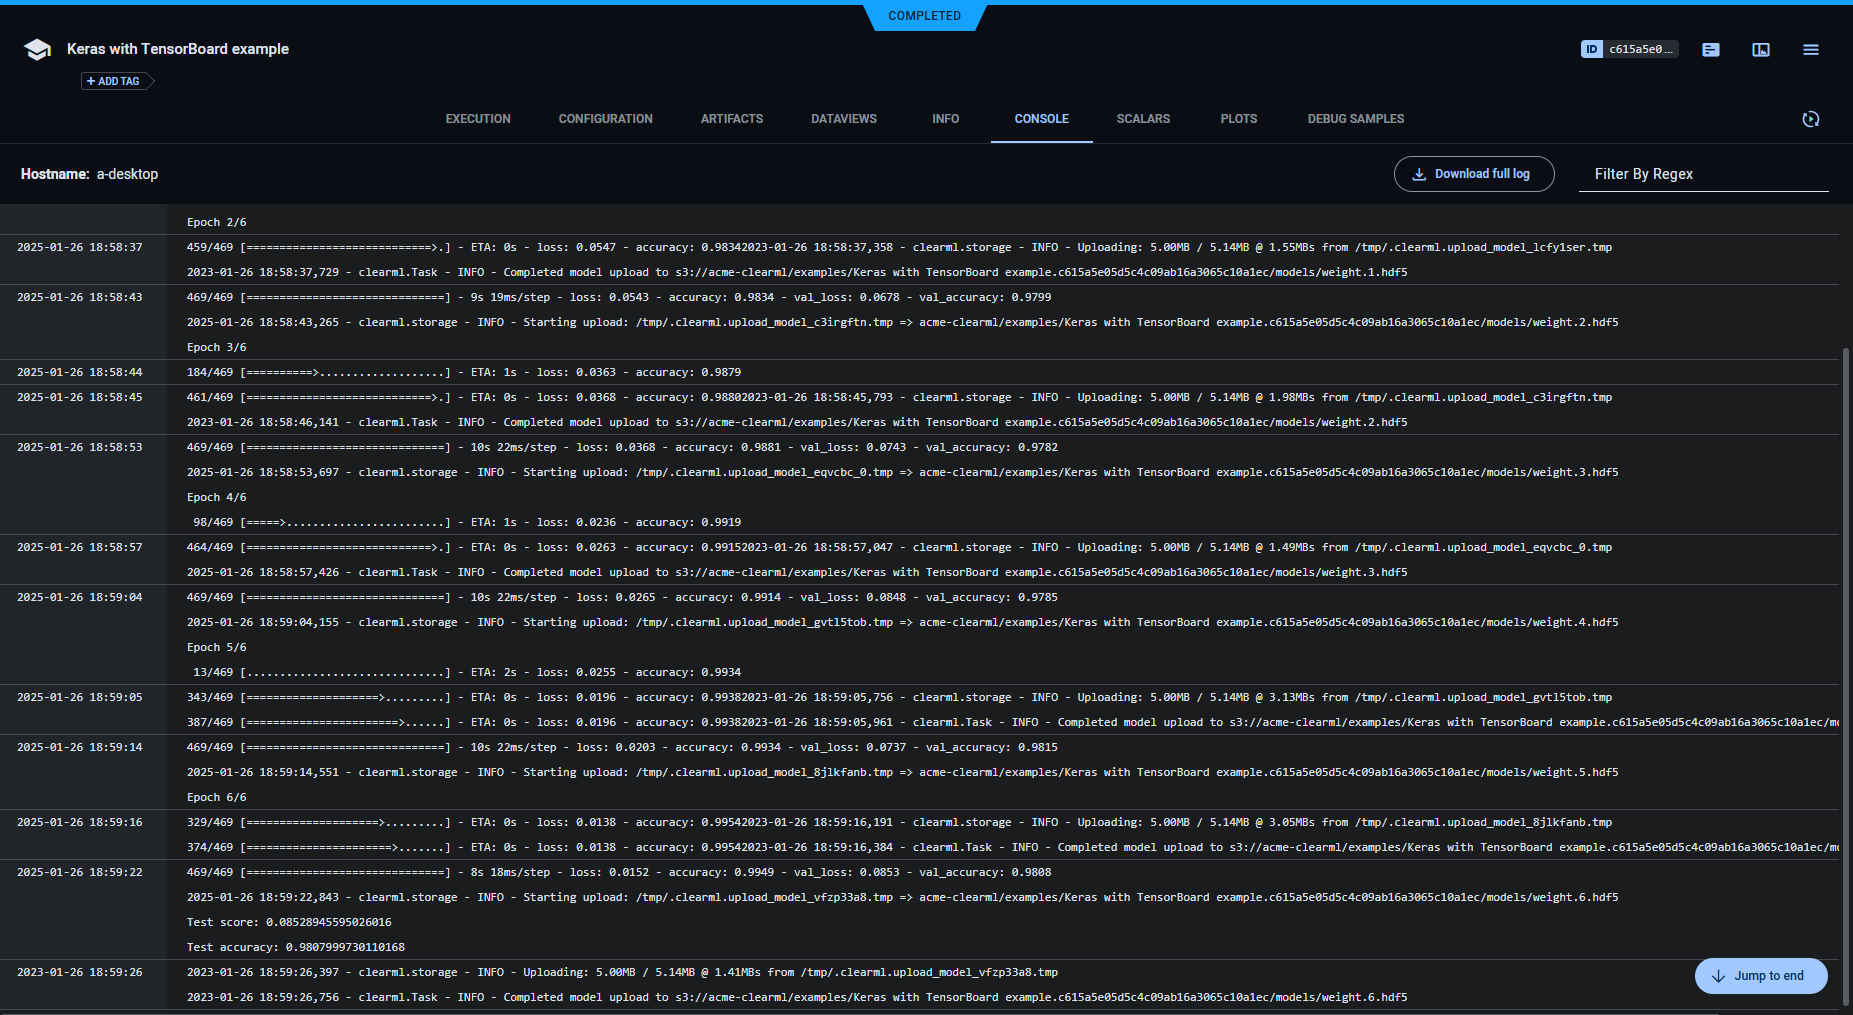Click the ClearML experiment type icon
Image resolution: width=1853 pixels, height=1015 pixels.
point(37,48)
